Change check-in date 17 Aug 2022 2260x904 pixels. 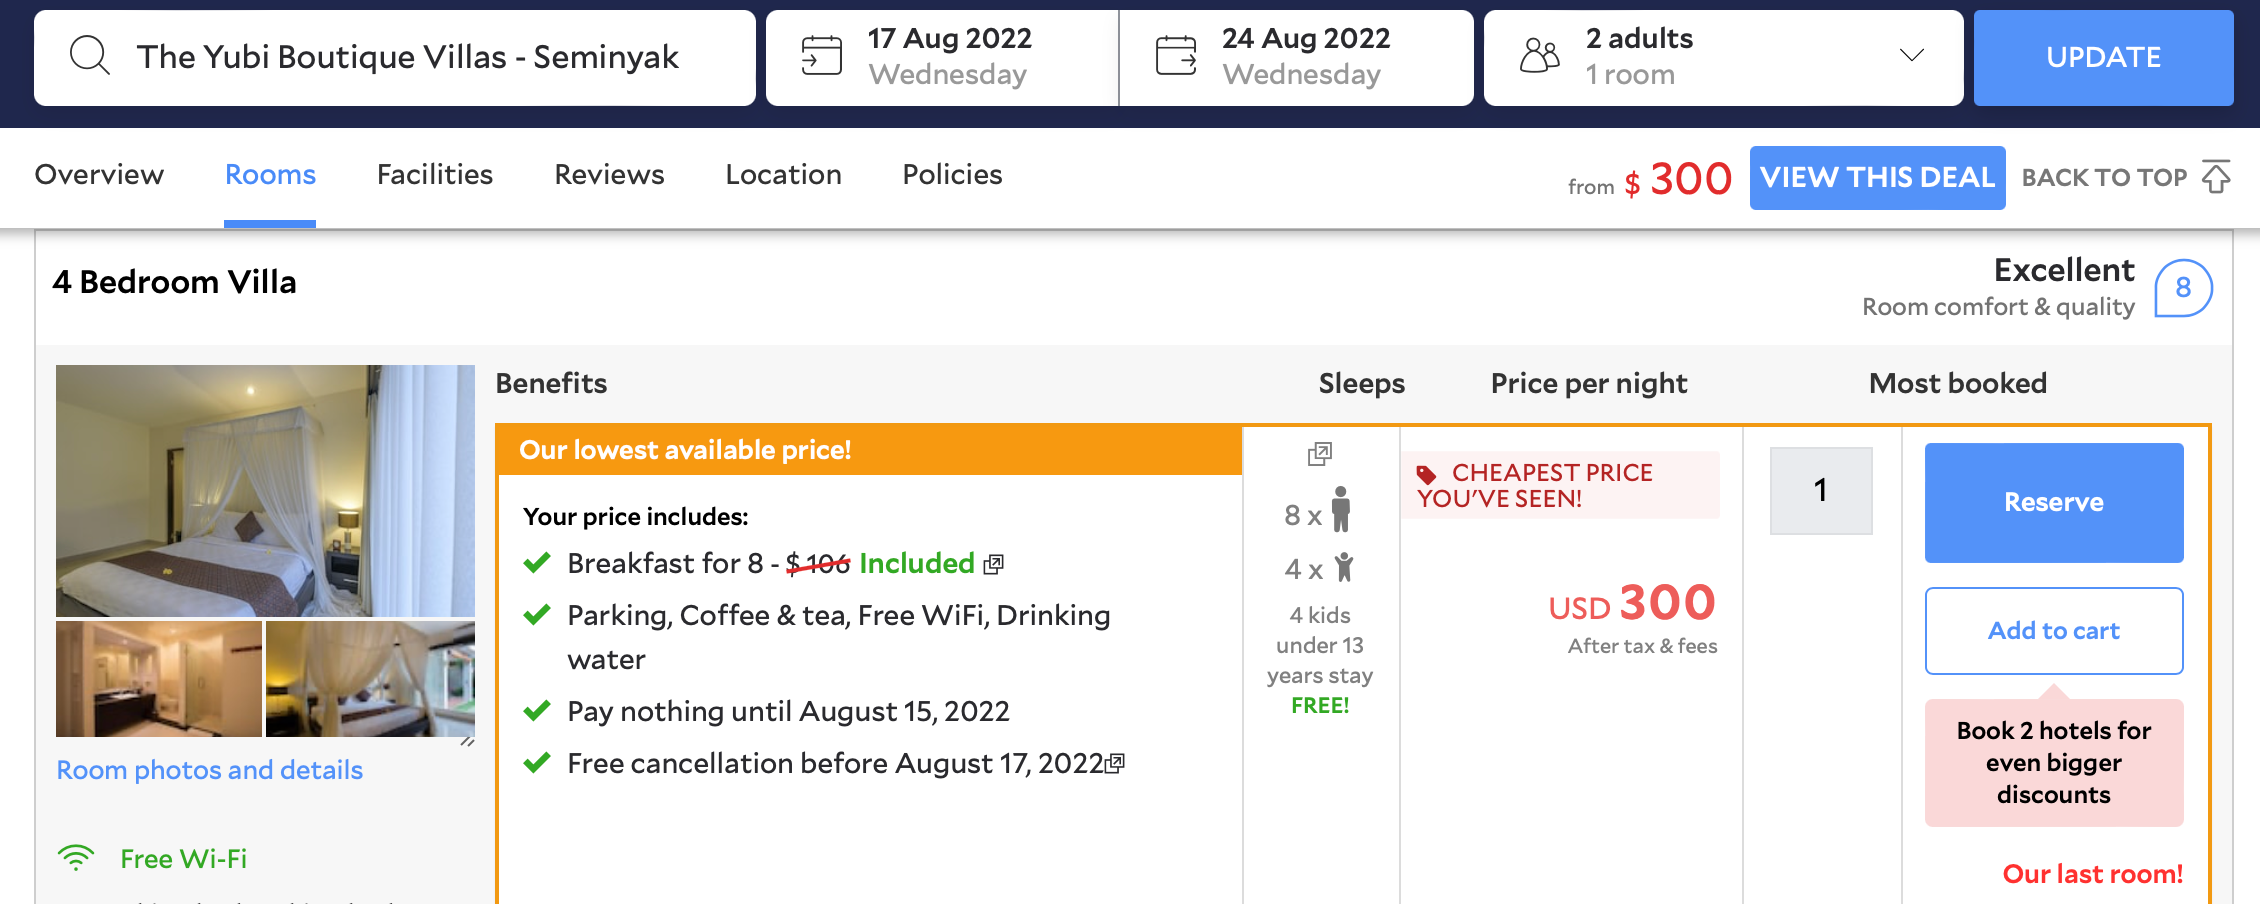942,58
